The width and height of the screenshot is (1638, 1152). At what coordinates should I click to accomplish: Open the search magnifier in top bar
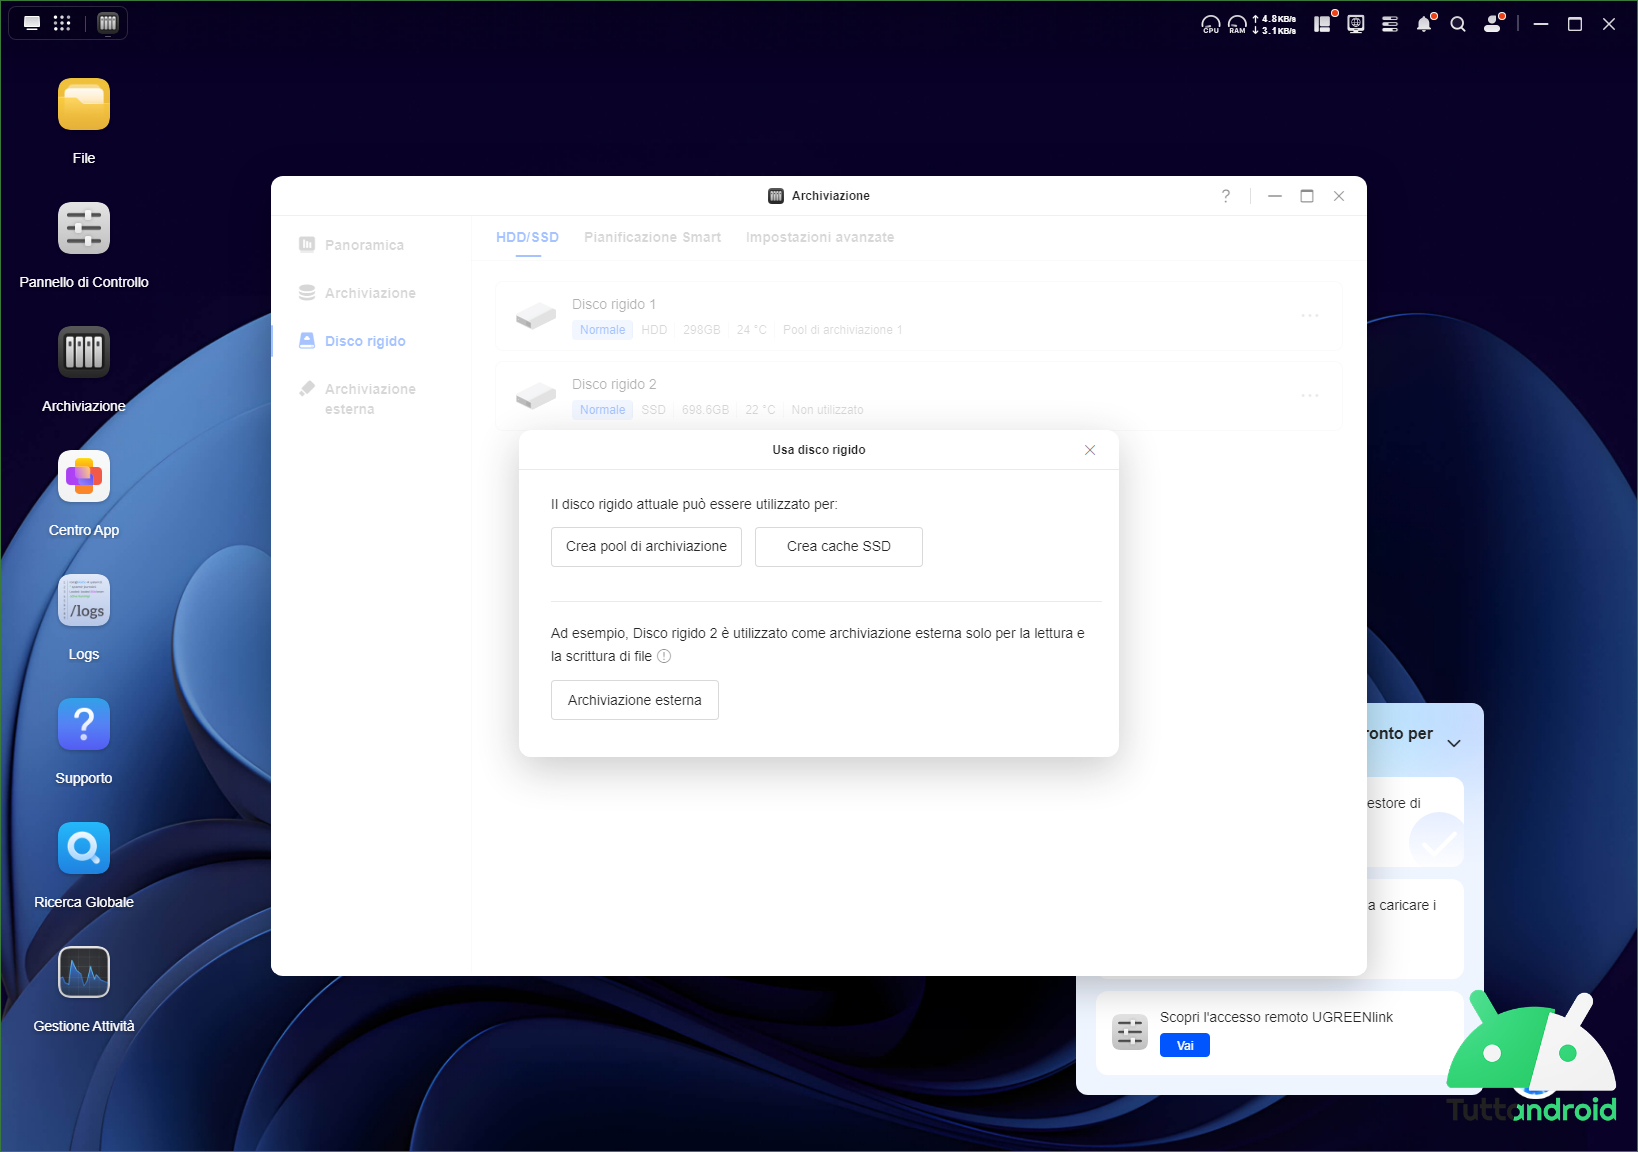click(x=1458, y=24)
